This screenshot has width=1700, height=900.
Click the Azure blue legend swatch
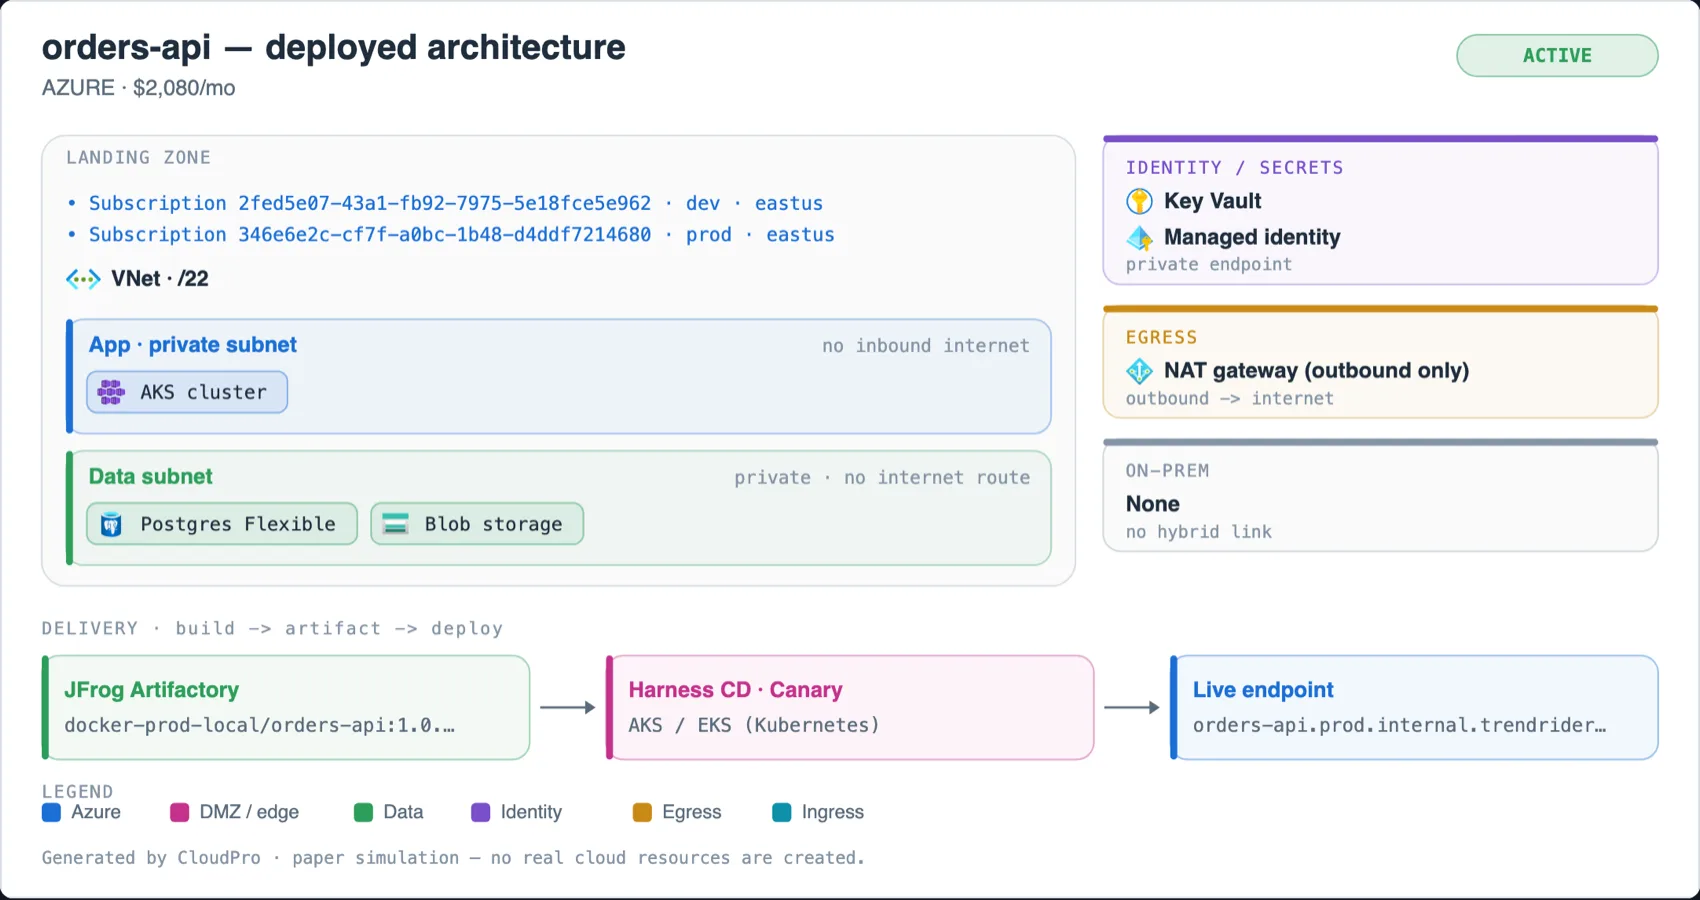52,812
